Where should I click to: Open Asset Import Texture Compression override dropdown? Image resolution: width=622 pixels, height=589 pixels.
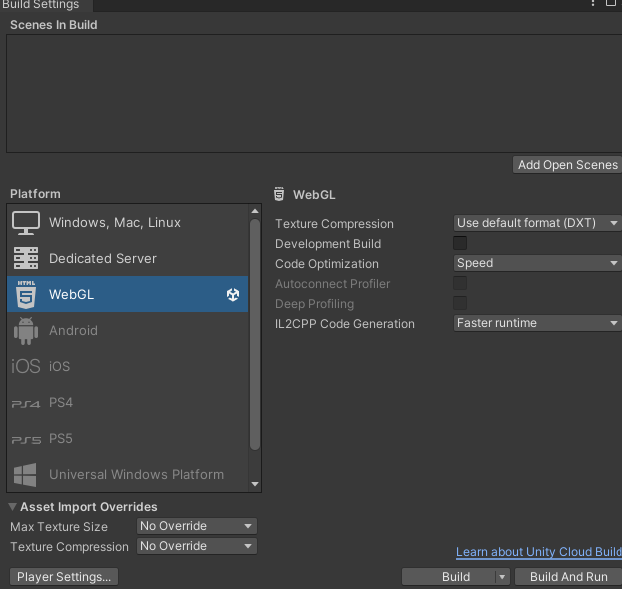point(197,546)
